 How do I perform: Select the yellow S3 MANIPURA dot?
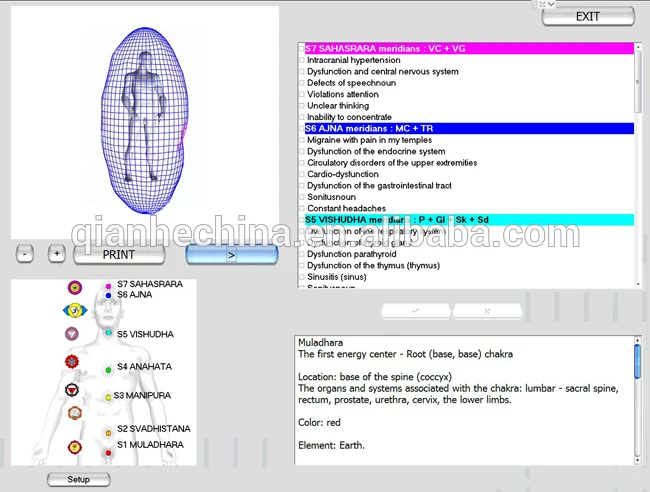pyautogui.click(x=108, y=397)
